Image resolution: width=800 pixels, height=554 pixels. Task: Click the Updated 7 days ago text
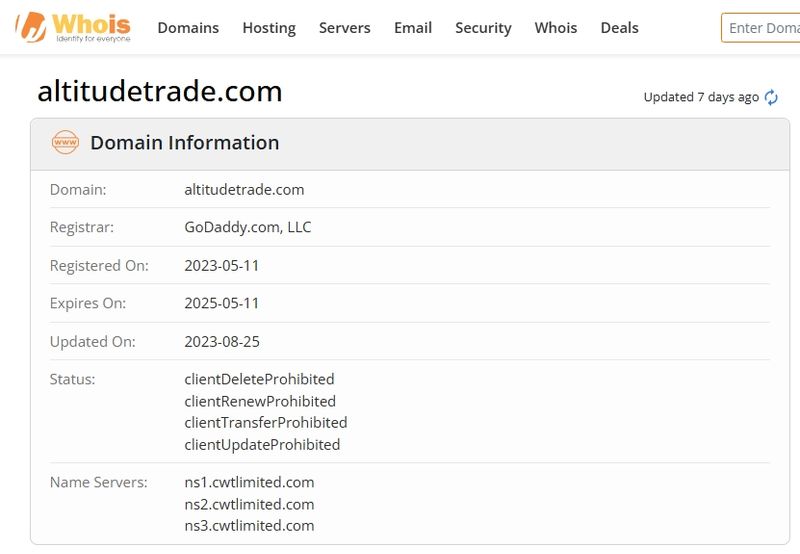[701, 97]
